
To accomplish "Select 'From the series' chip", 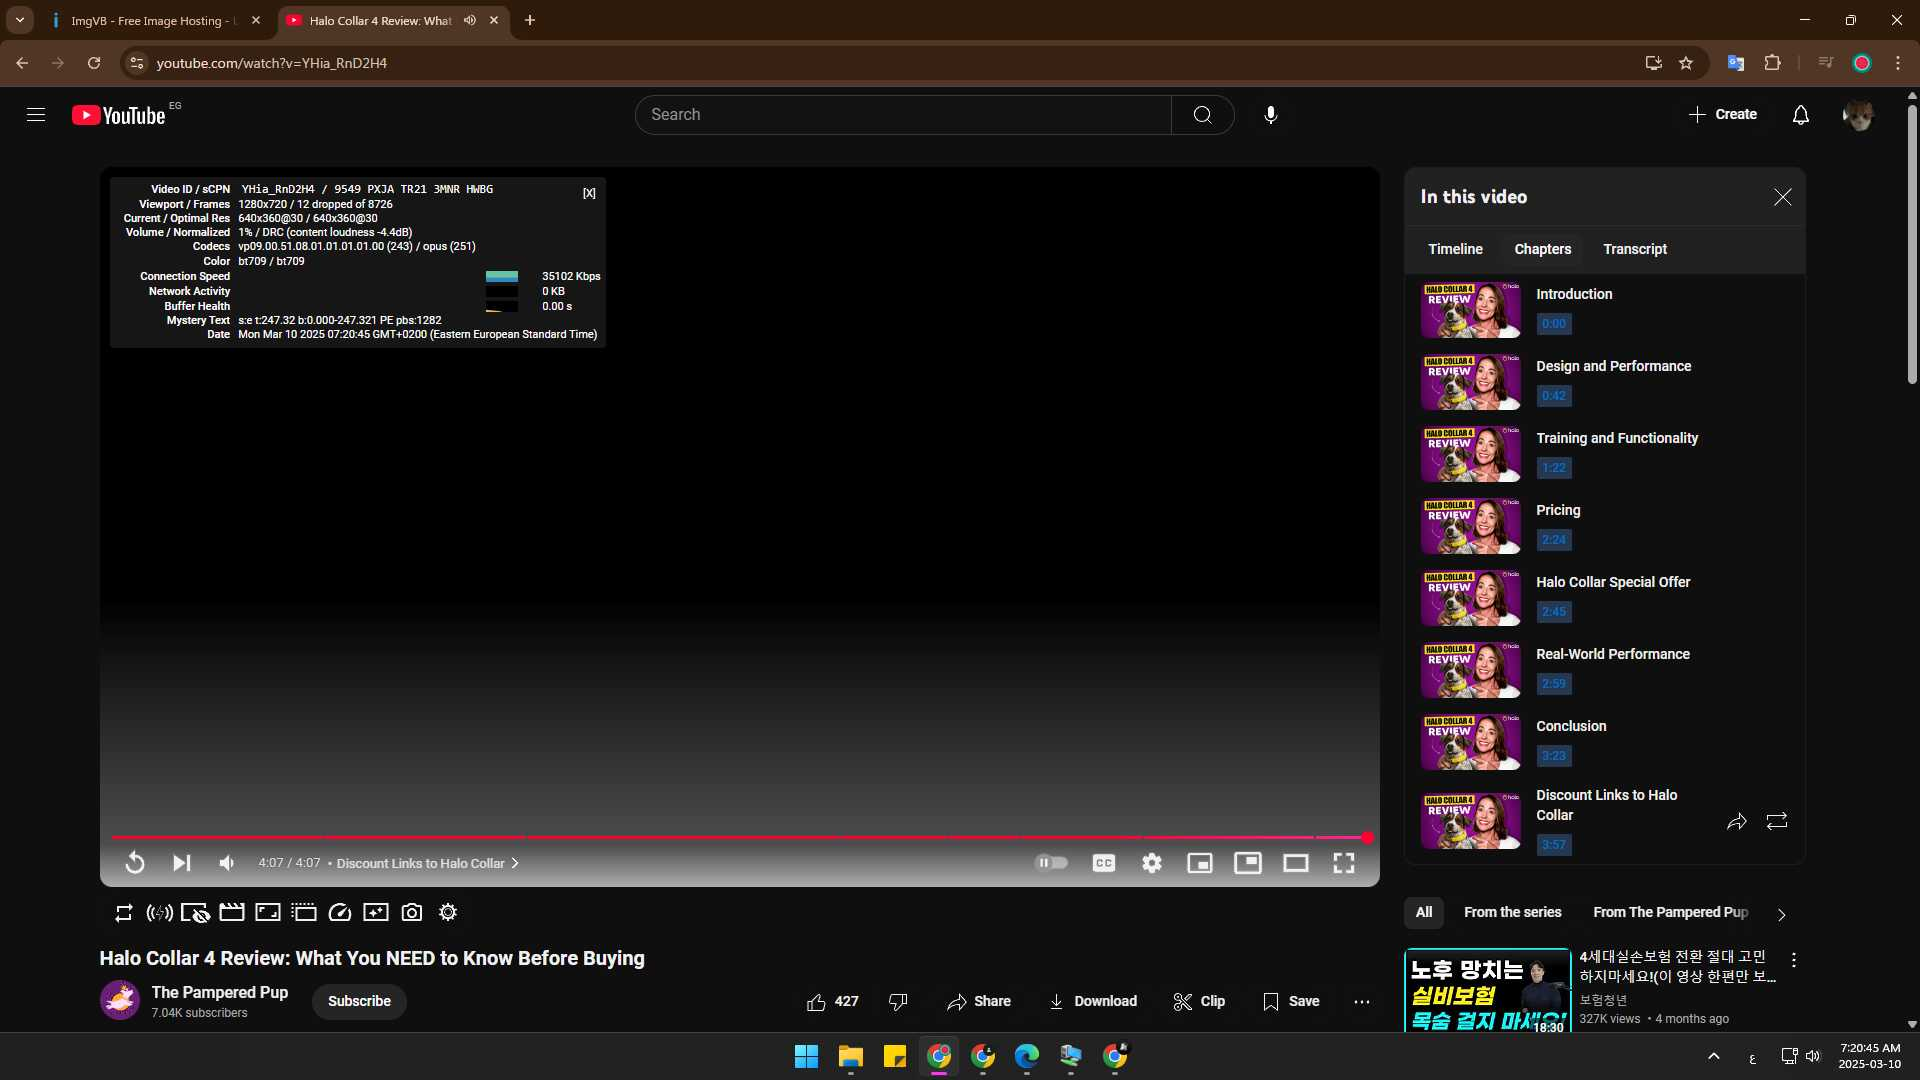I will point(1512,912).
